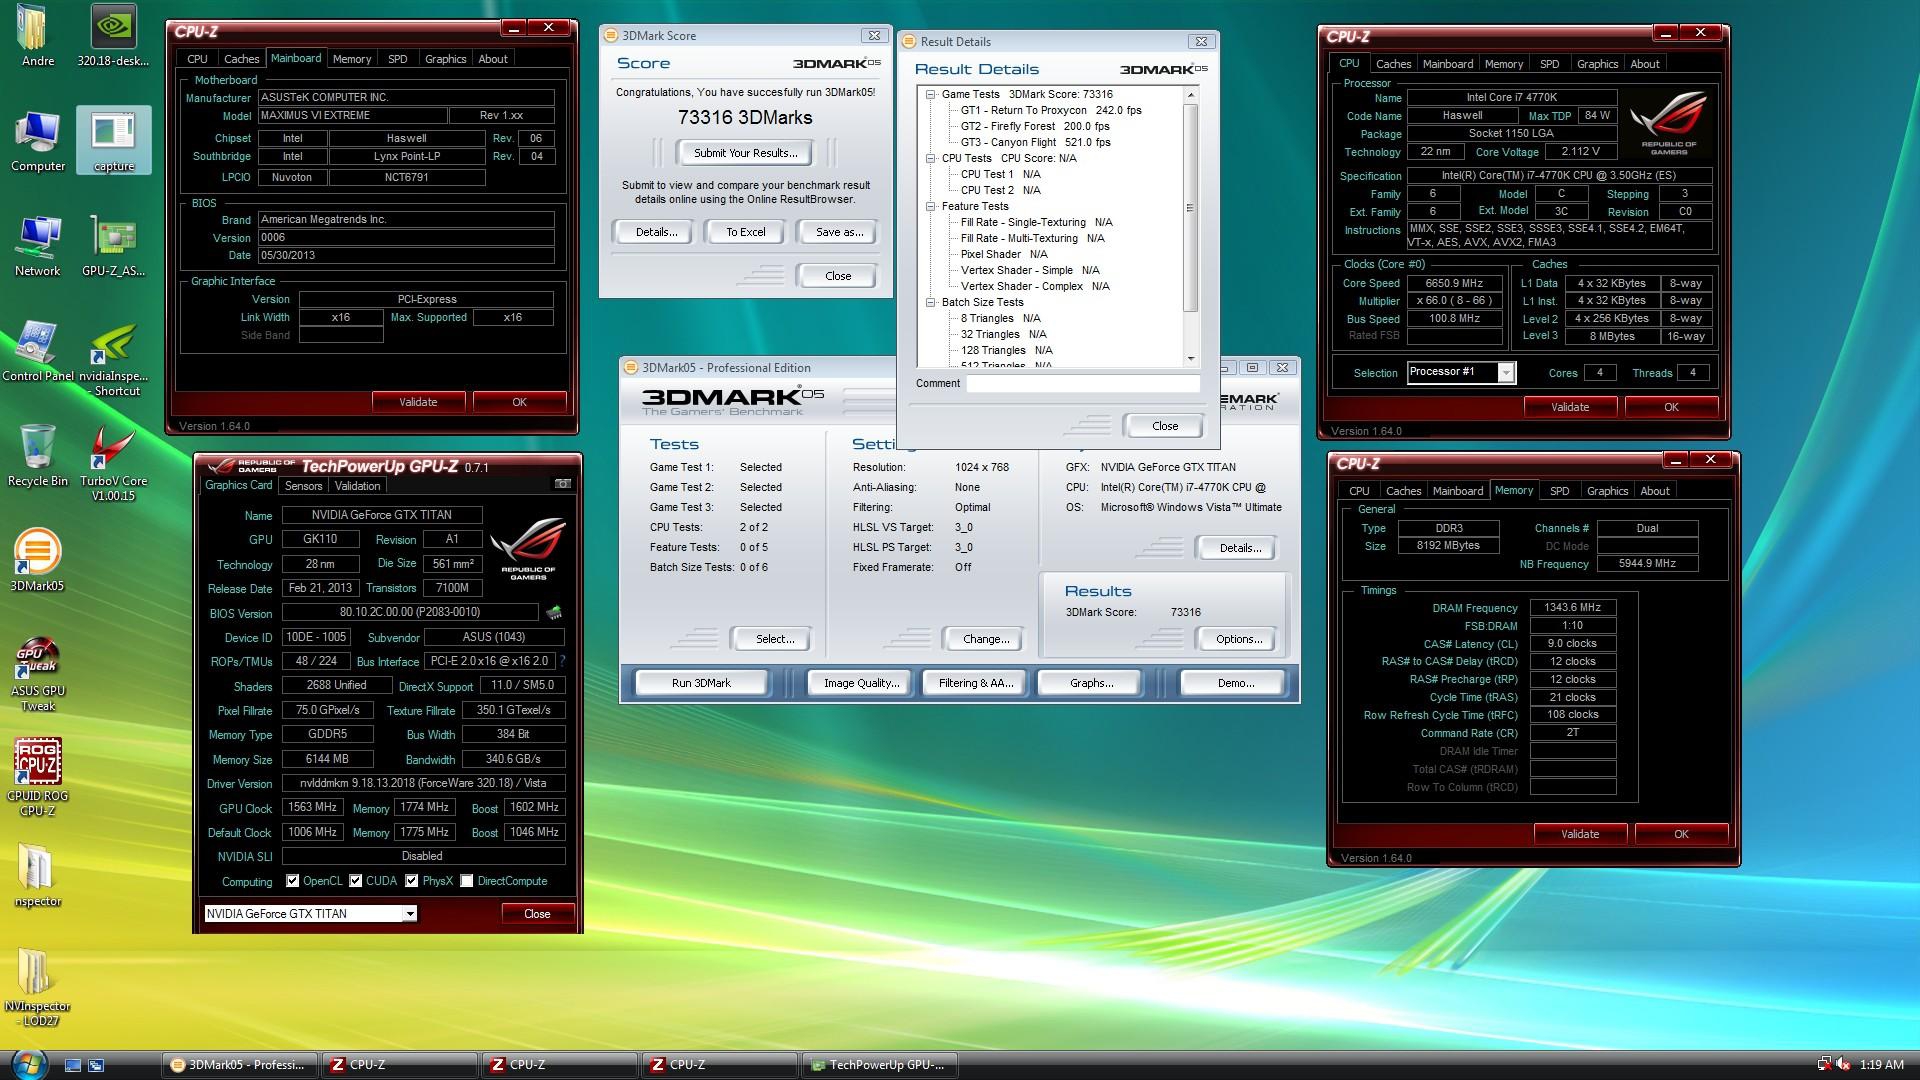Toggle the CUDA checkbox in GPU-Z
This screenshot has height=1080, width=1920.
pos(355,881)
